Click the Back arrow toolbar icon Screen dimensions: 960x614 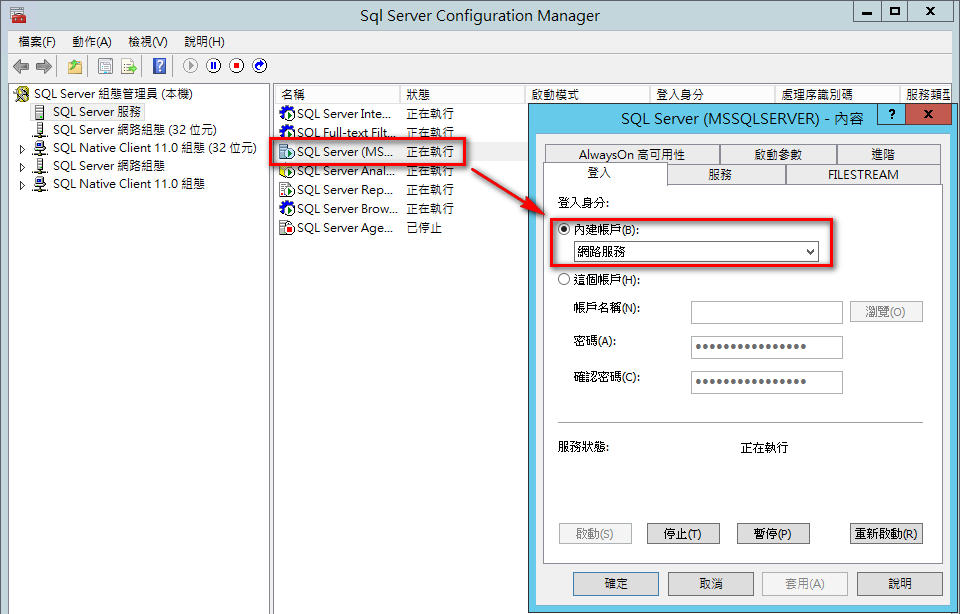(x=21, y=66)
